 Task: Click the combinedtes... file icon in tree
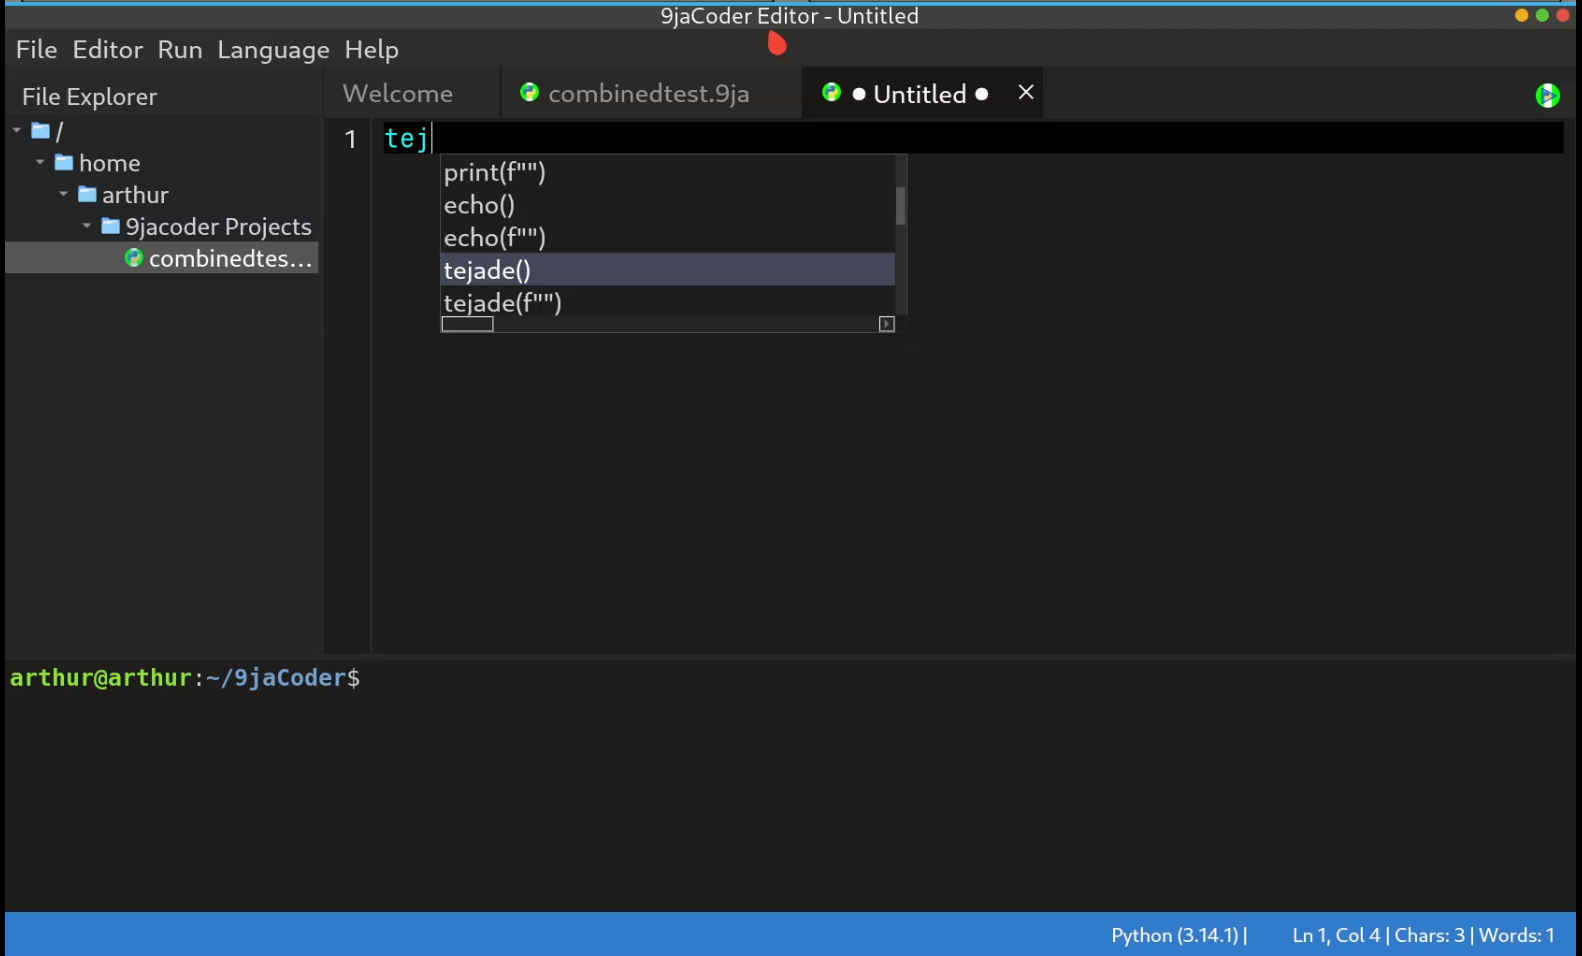[134, 259]
